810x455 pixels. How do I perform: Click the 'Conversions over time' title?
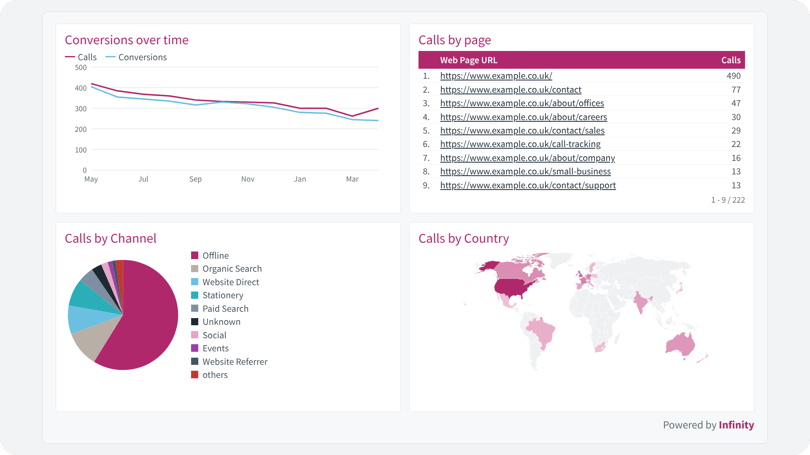(x=127, y=40)
